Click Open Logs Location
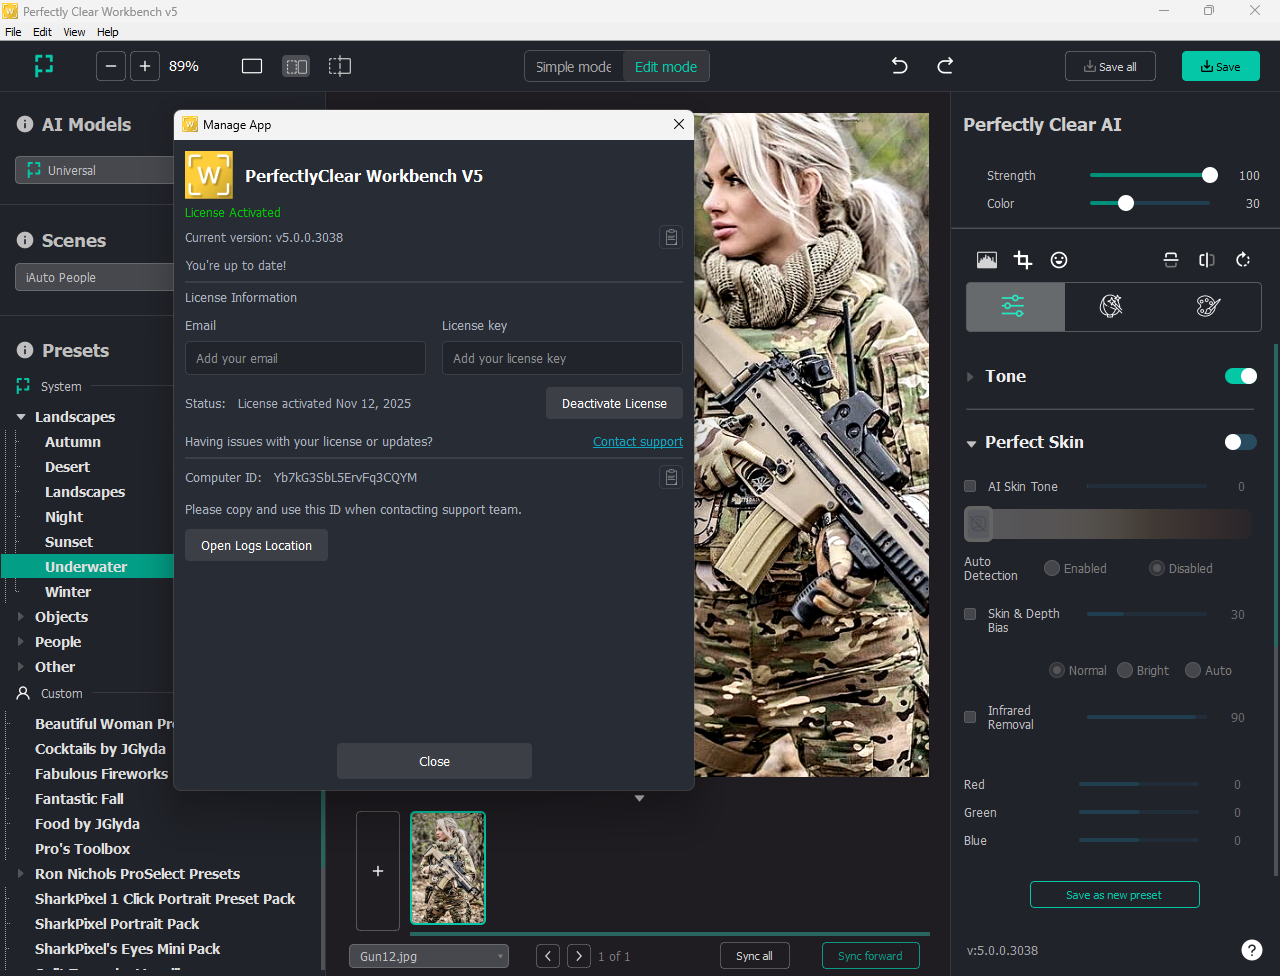1280x976 pixels. pyautogui.click(x=256, y=545)
